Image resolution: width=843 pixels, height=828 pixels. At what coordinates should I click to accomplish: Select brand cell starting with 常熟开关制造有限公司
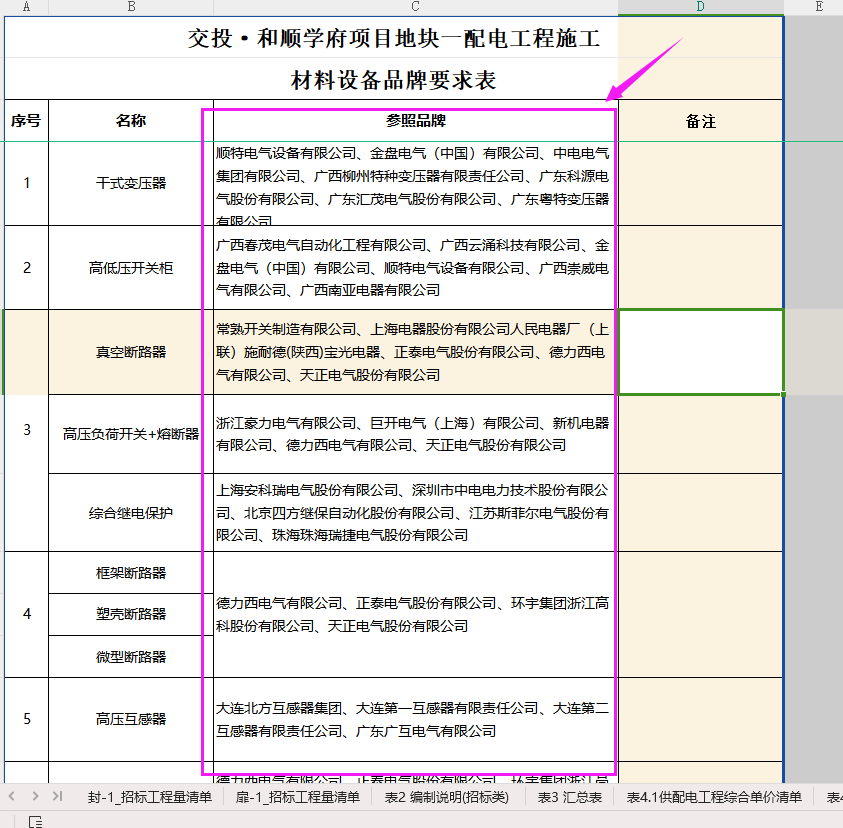[x=416, y=352]
